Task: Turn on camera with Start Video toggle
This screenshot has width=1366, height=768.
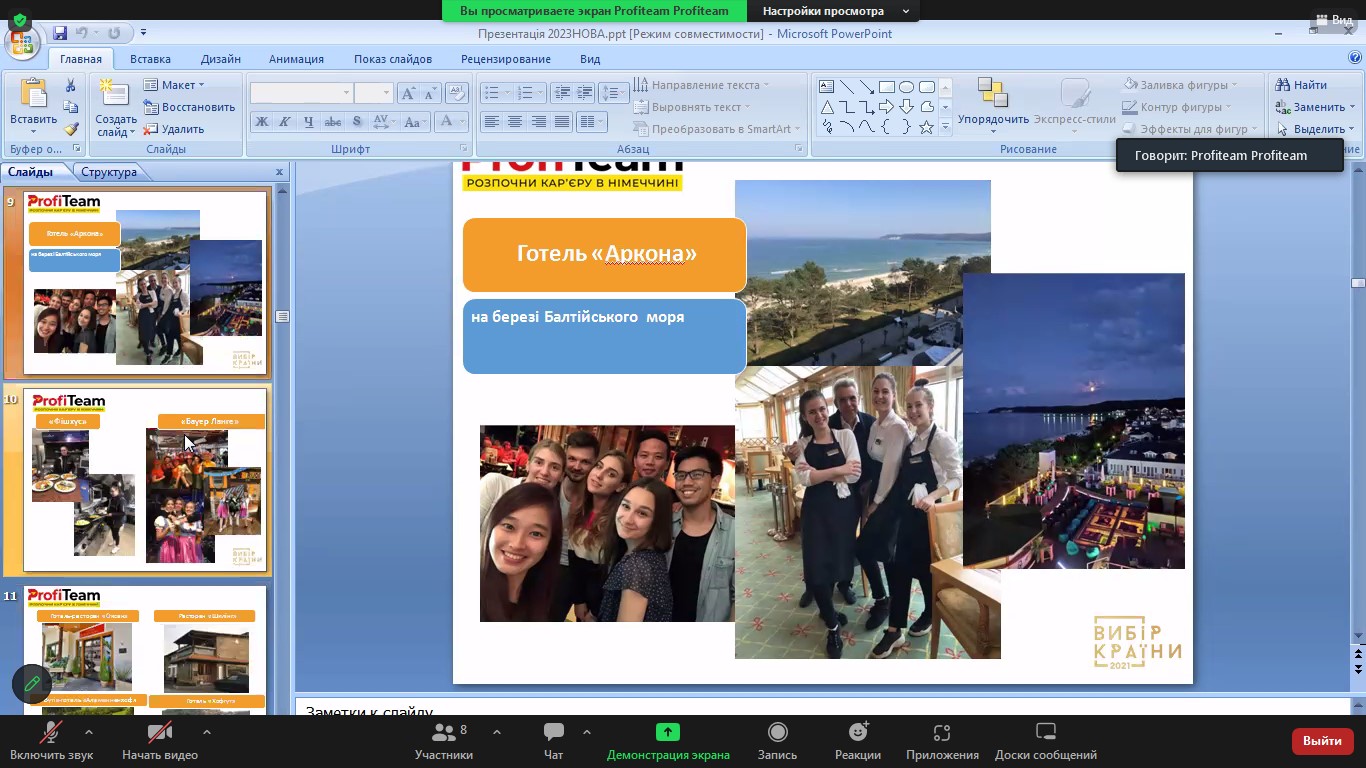Action: 159,733
